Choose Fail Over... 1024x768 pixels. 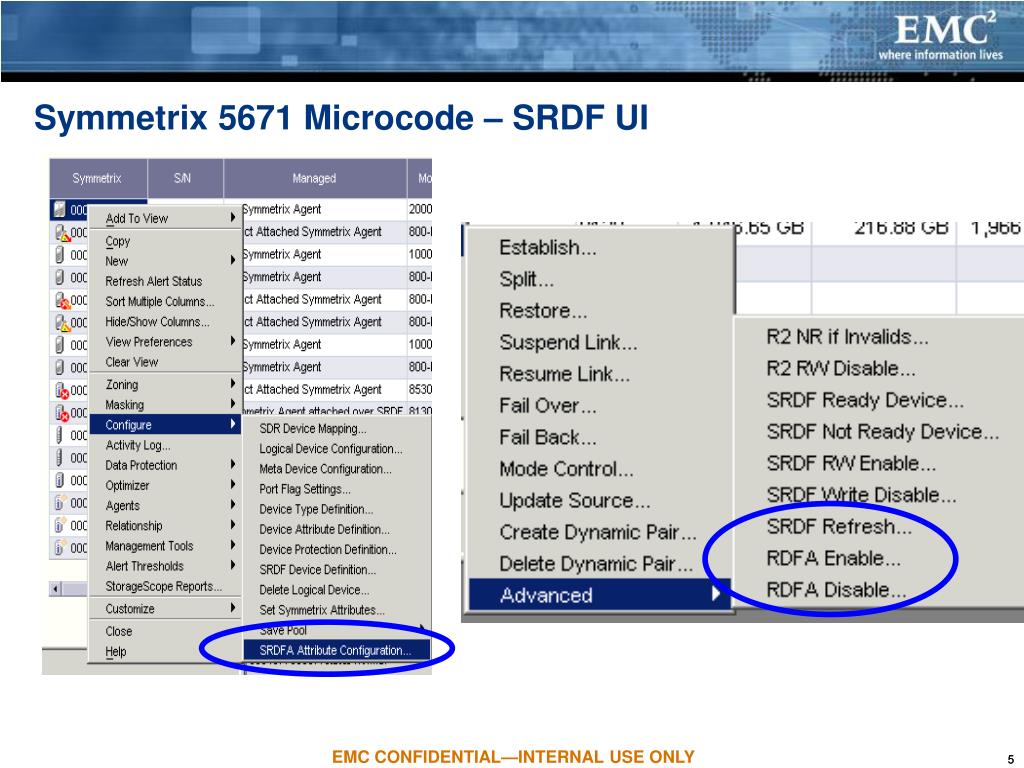point(600,406)
